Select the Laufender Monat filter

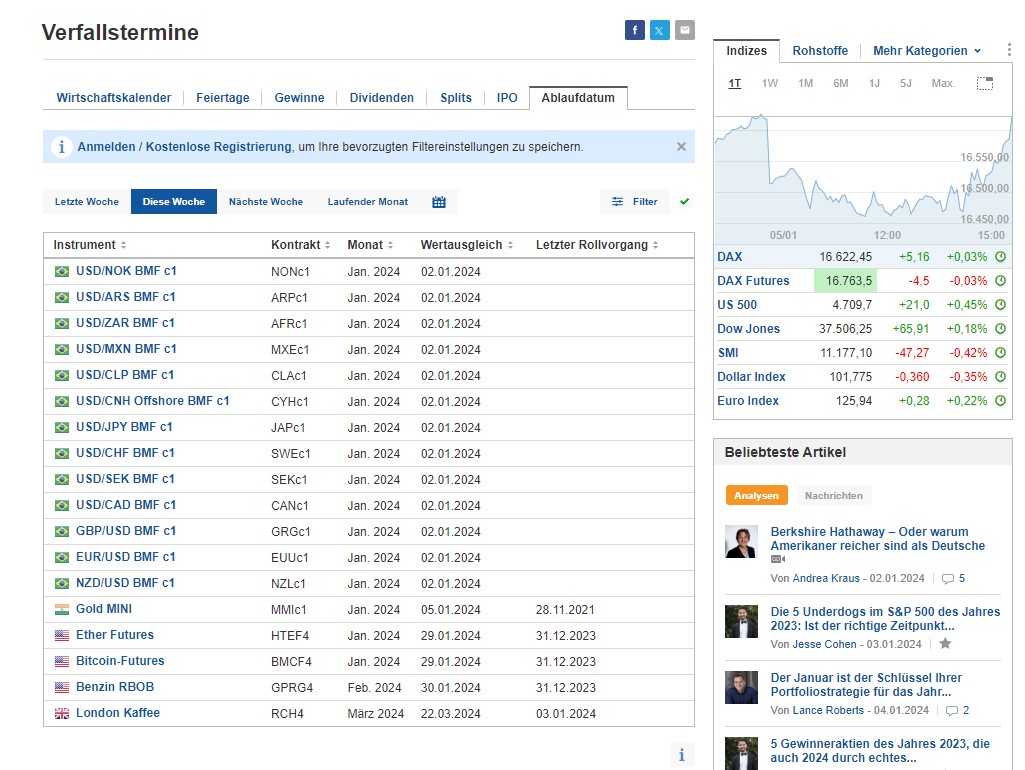[368, 202]
